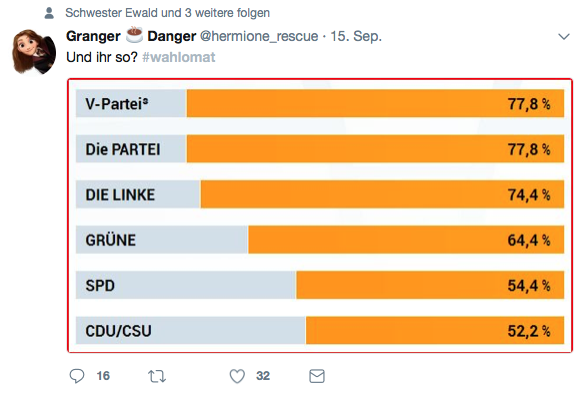This screenshot has height=393, width=581.
Task: Click the person icon beside followers note
Action: [49, 13]
